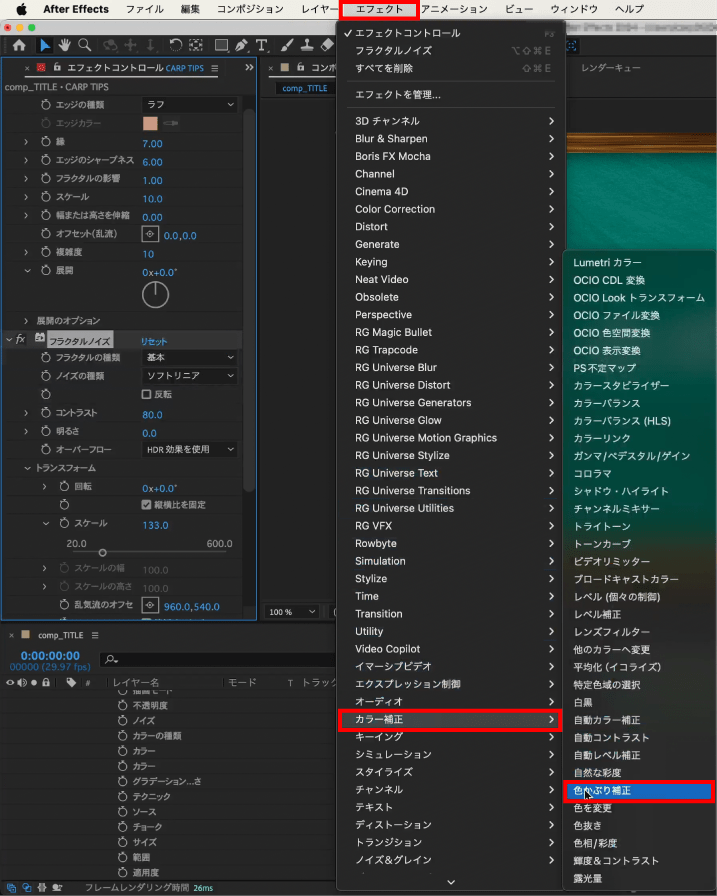This screenshot has width=717, height=896.
Task: Toggle stopwatch for チョーク in timeline
Action: click(x=122, y=827)
